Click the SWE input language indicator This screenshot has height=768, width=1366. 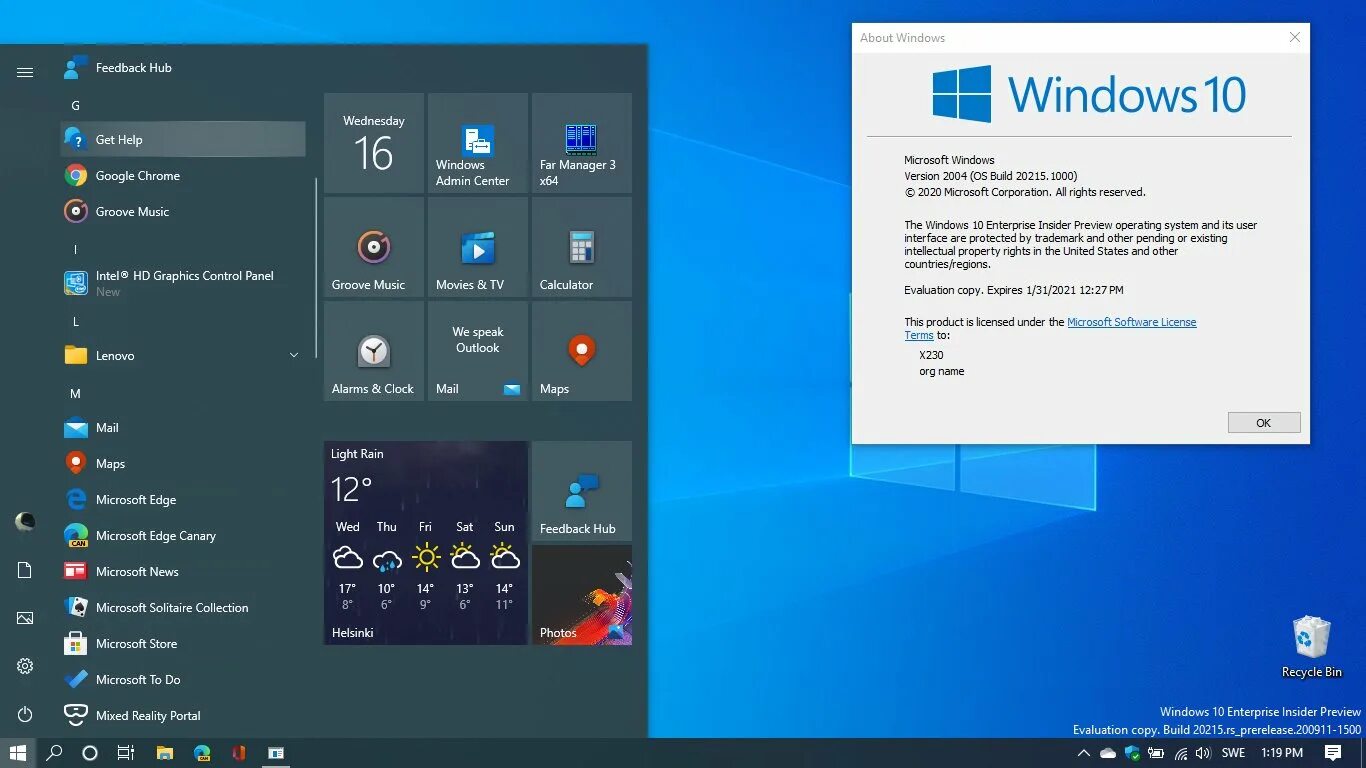point(1233,753)
